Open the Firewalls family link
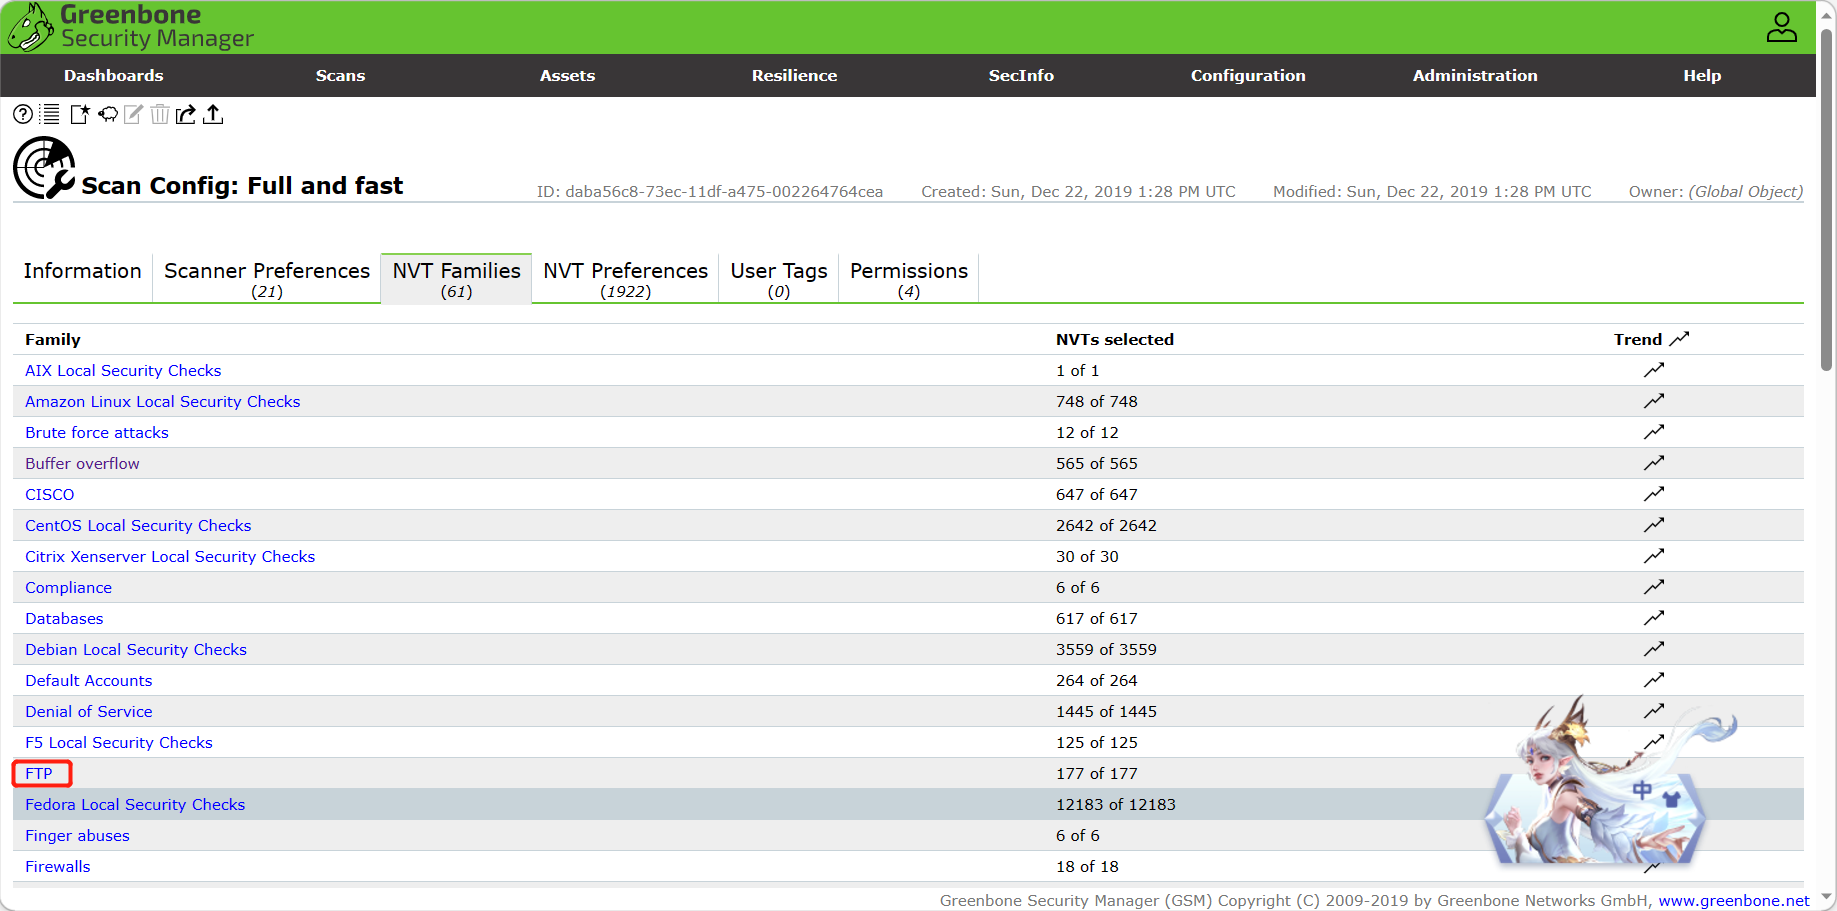The width and height of the screenshot is (1837, 911). click(58, 866)
